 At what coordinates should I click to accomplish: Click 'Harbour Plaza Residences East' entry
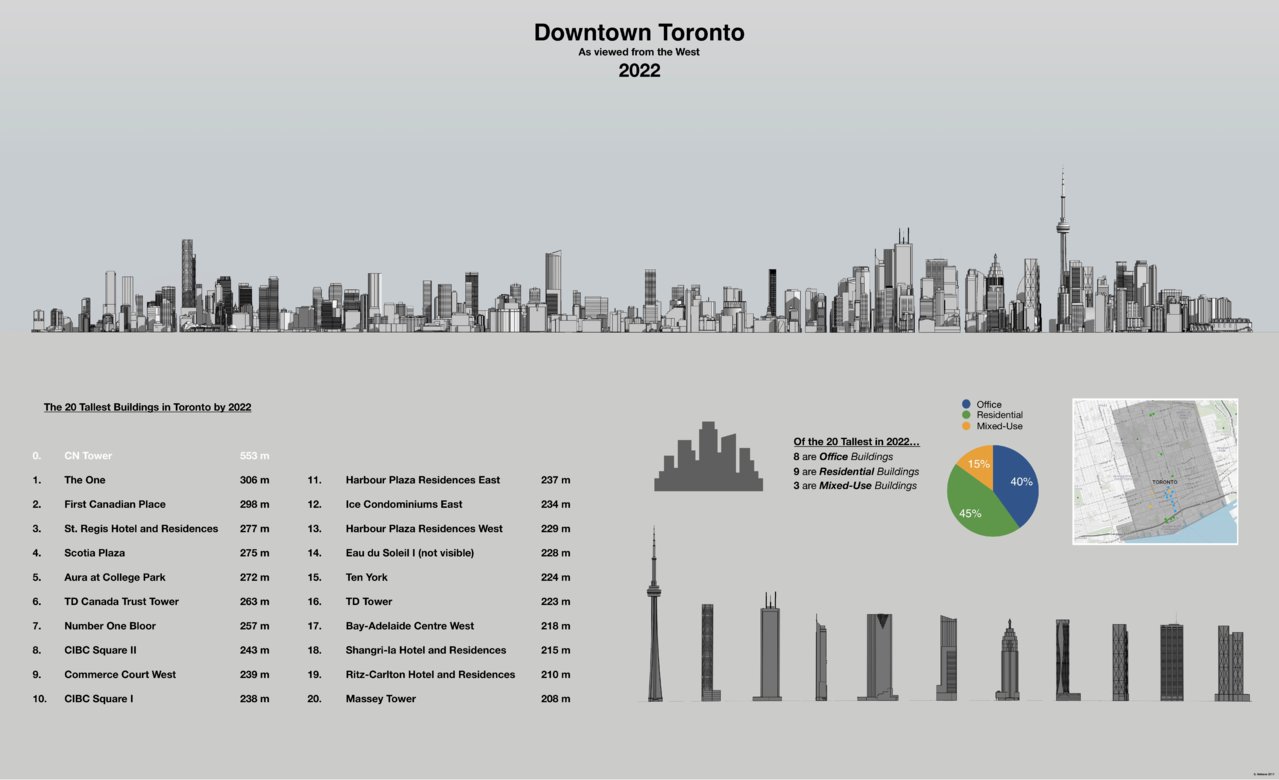click(x=423, y=480)
